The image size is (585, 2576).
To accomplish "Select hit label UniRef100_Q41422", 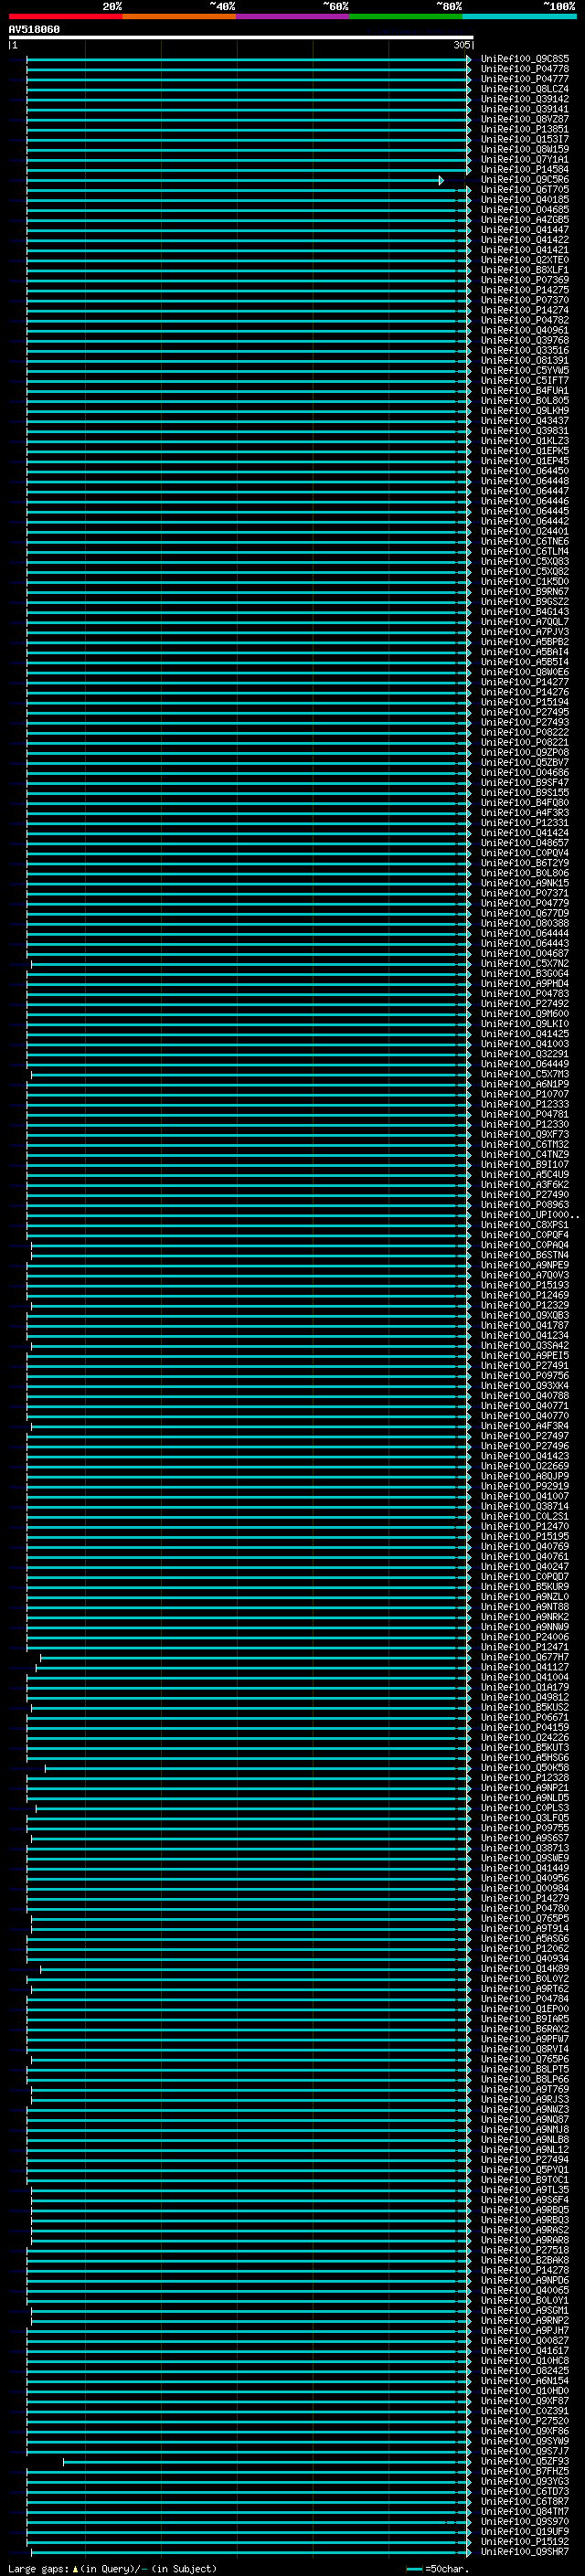I will point(524,240).
